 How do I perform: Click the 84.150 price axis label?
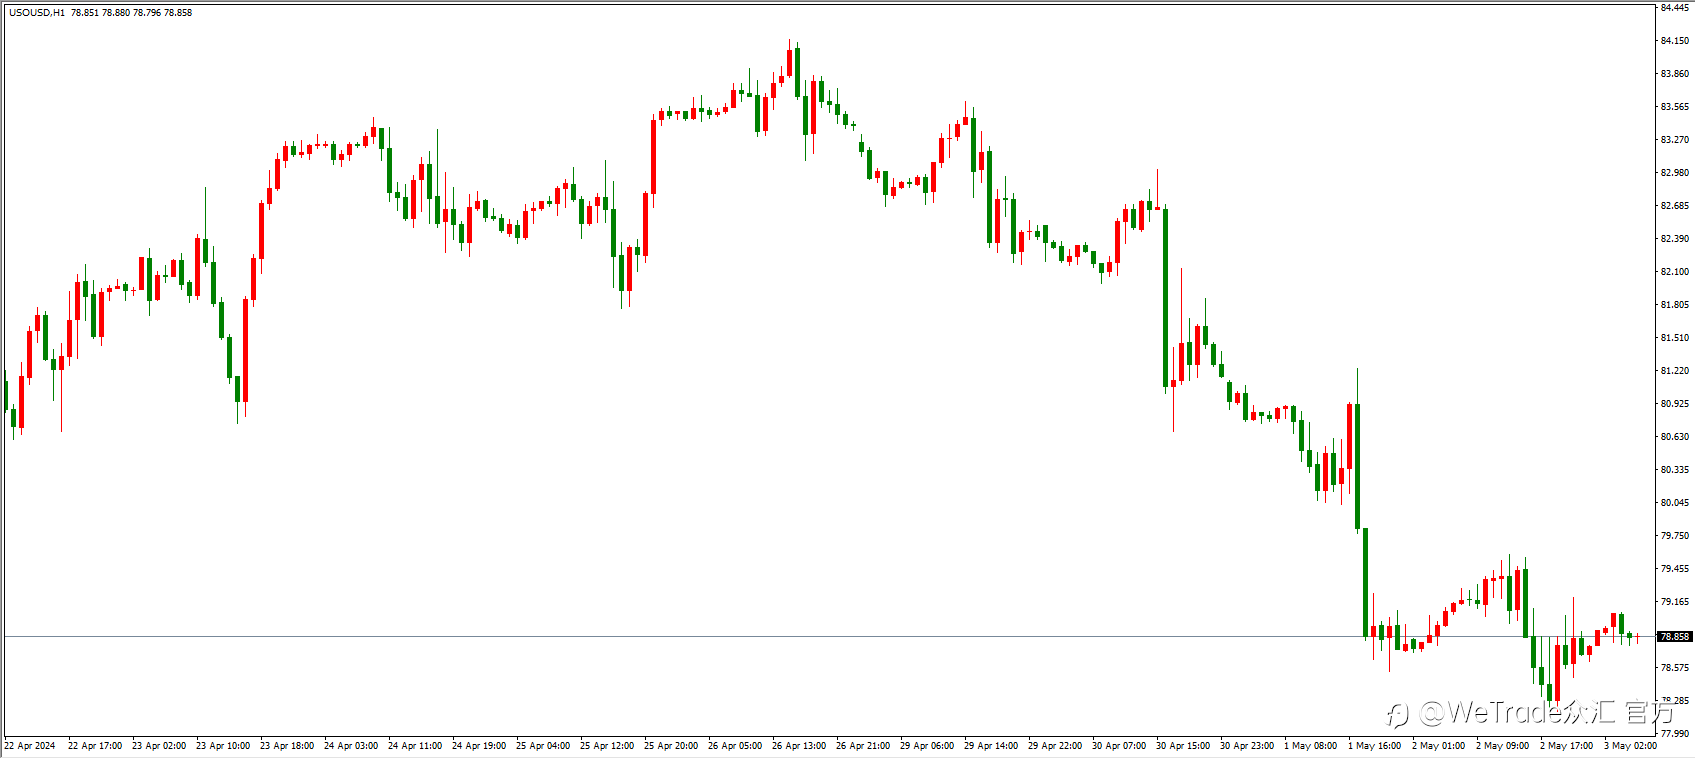(1675, 41)
